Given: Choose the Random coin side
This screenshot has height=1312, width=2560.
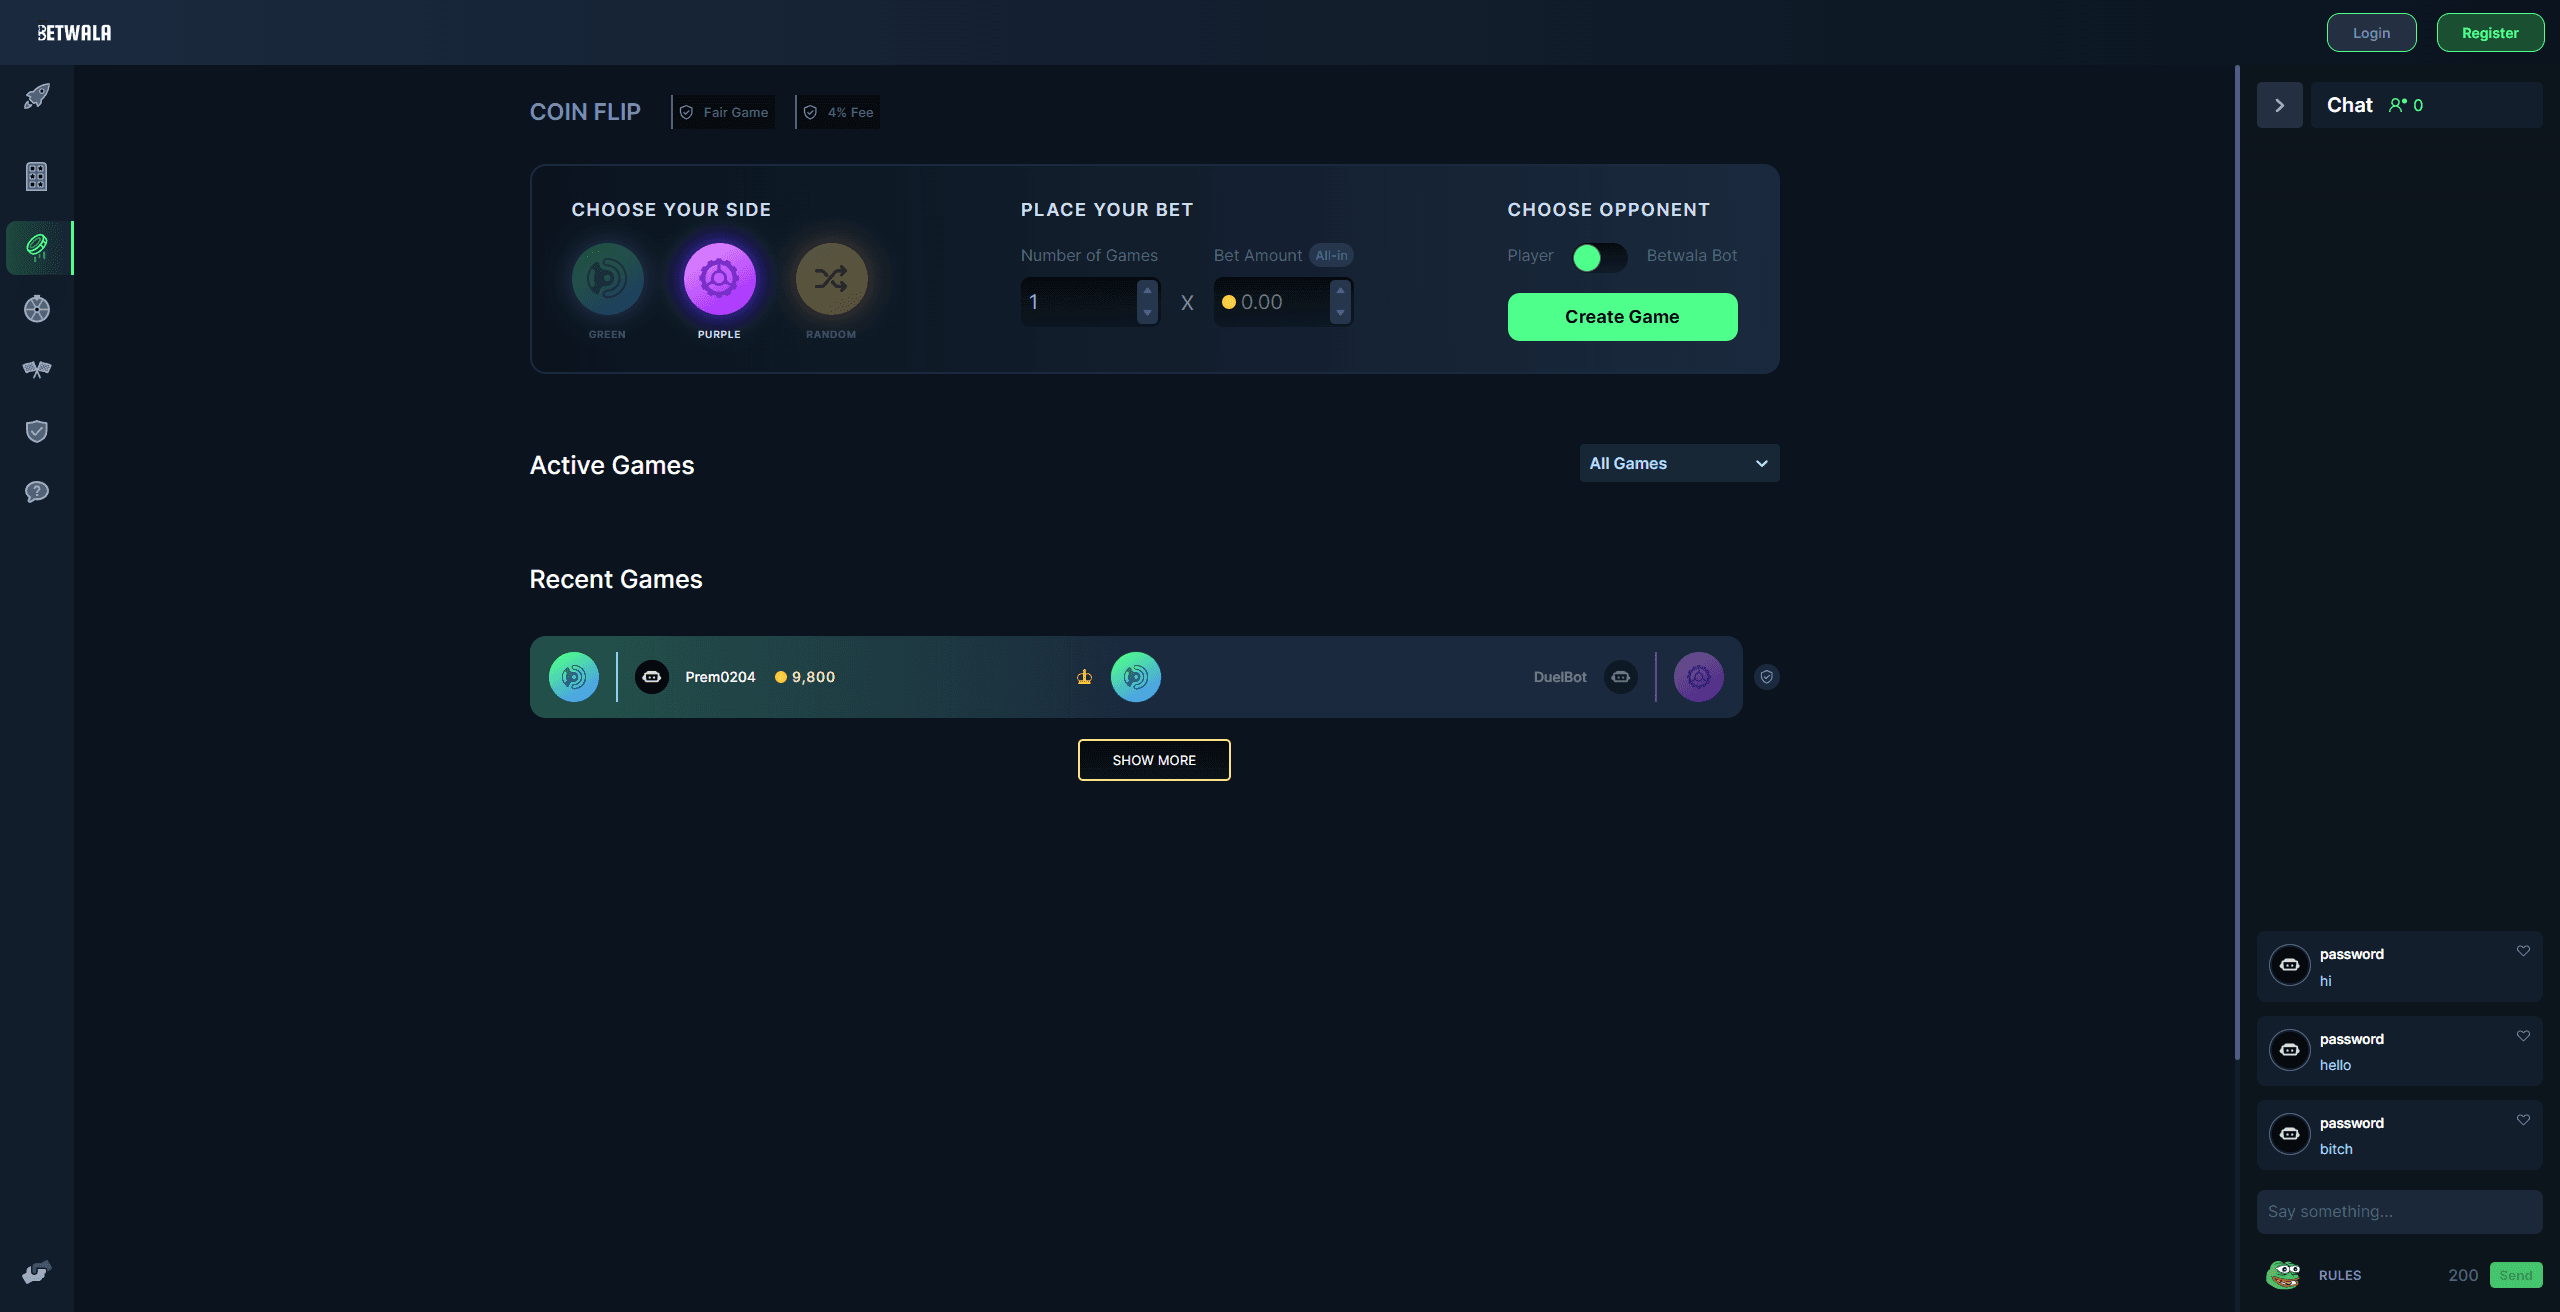Looking at the screenshot, I should click(x=831, y=279).
